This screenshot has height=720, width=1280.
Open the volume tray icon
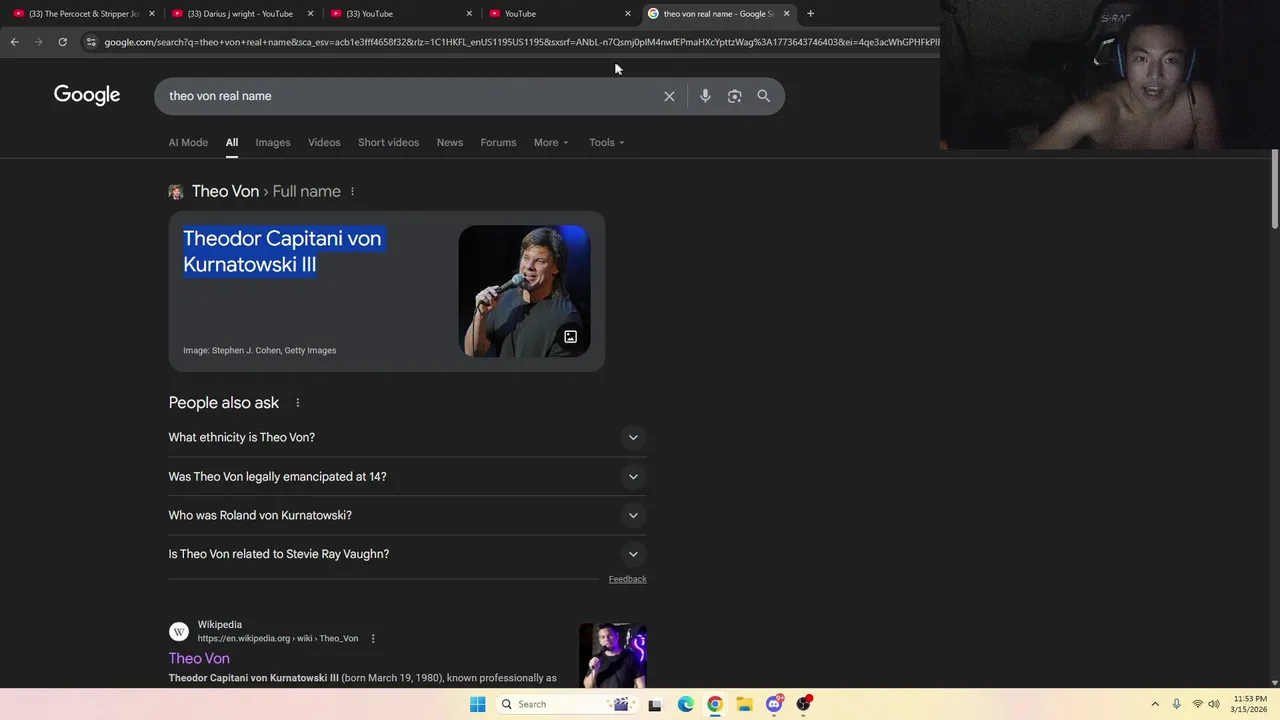1213,704
